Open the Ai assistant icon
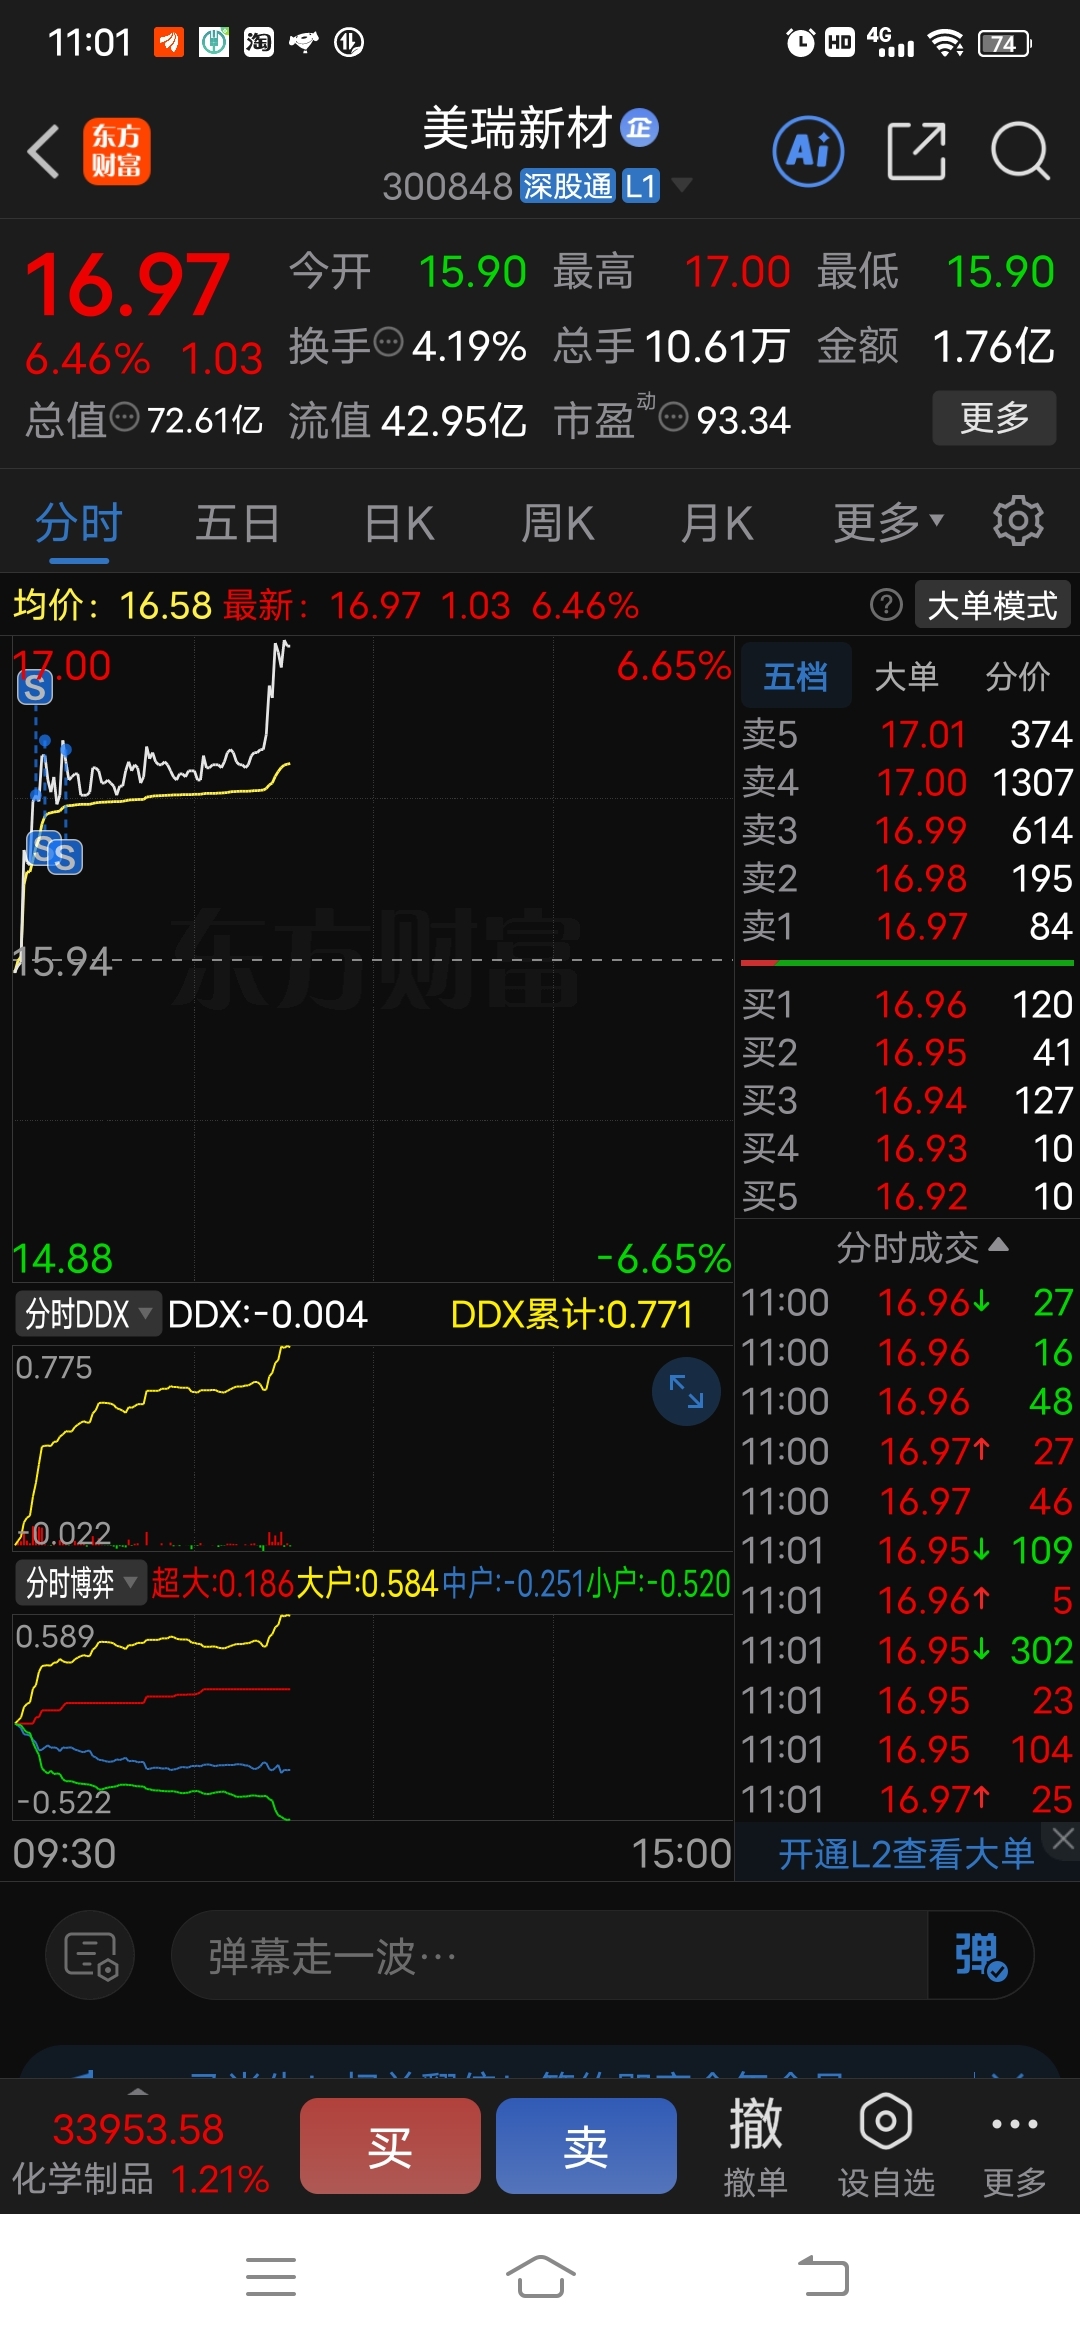 tap(808, 152)
